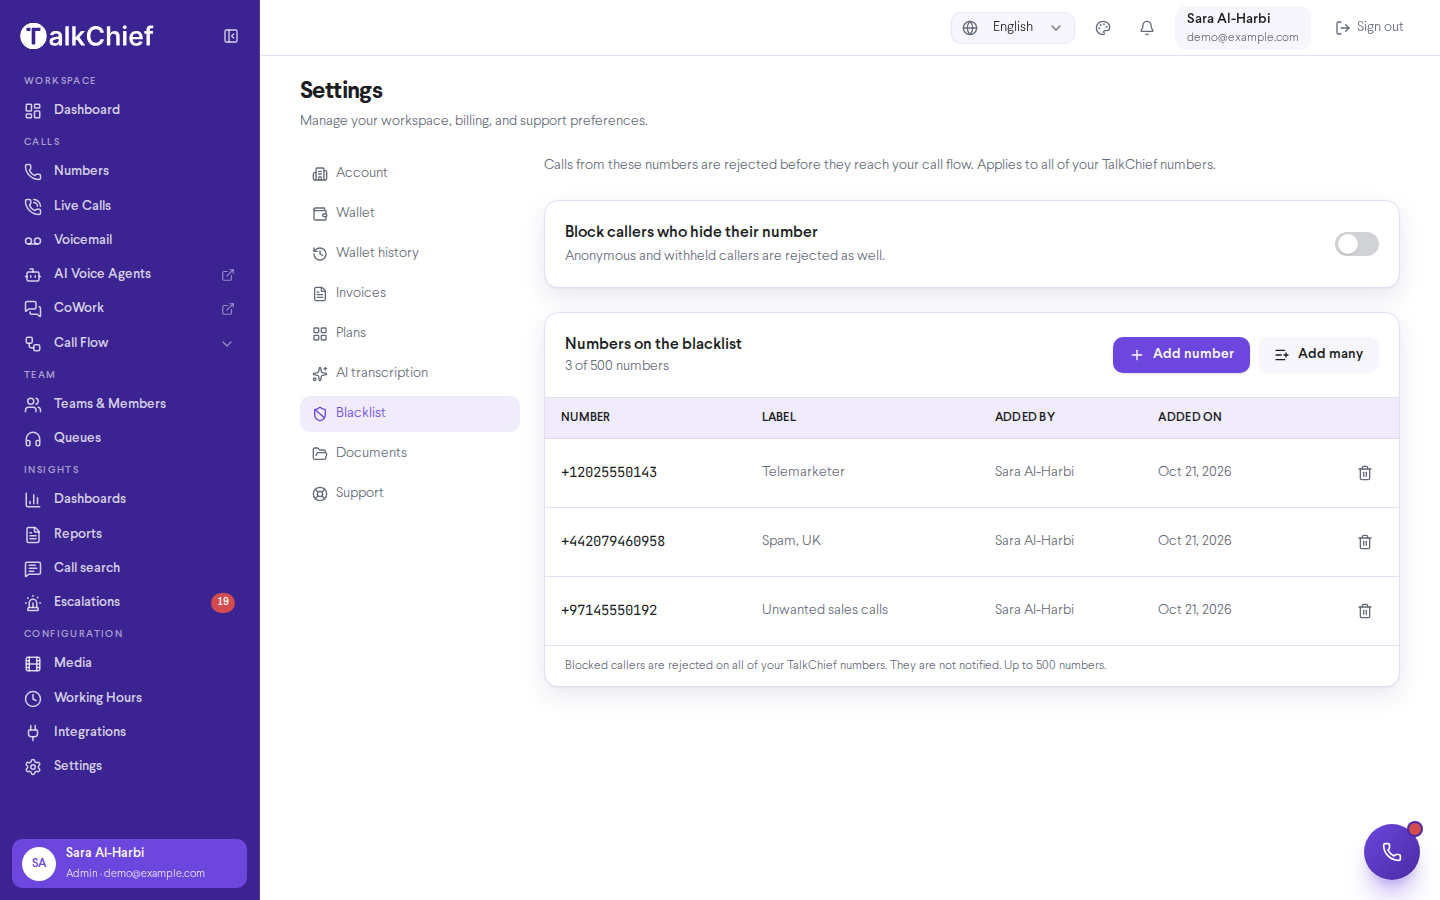Click the Spam, UK label
1440x900 pixels.
pyautogui.click(x=791, y=541)
